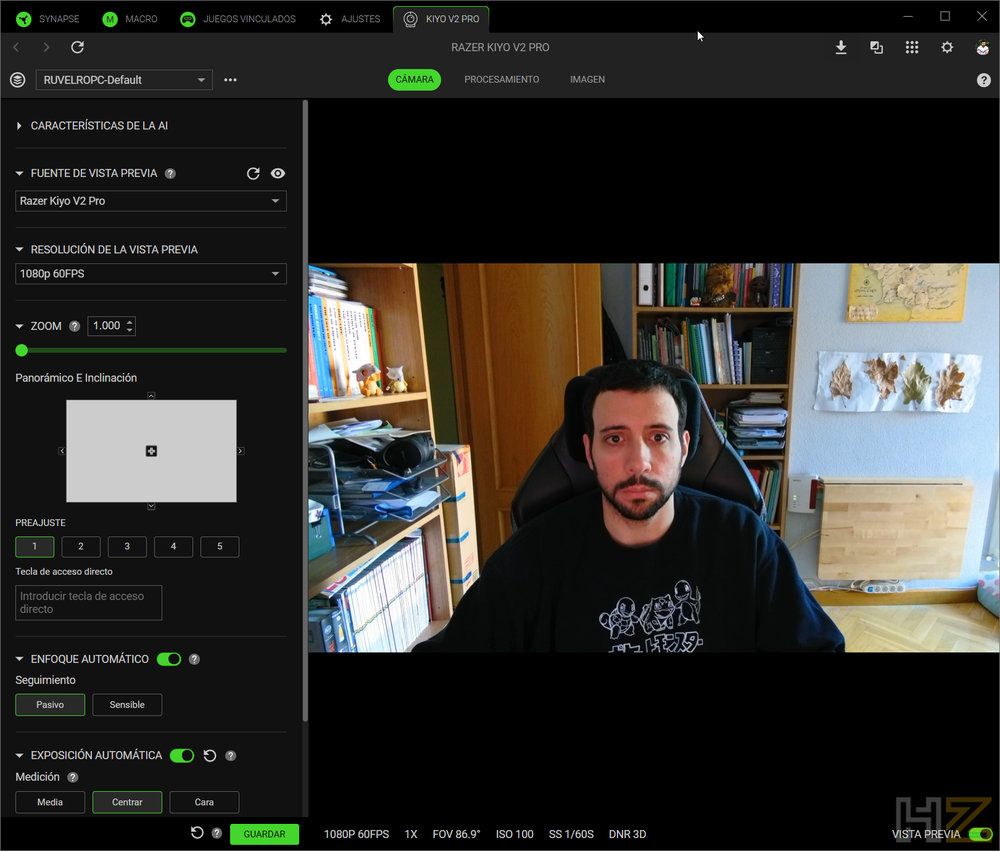This screenshot has height=851, width=1000.
Task: Collapse the Zoom section
Action: (x=19, y=326)
